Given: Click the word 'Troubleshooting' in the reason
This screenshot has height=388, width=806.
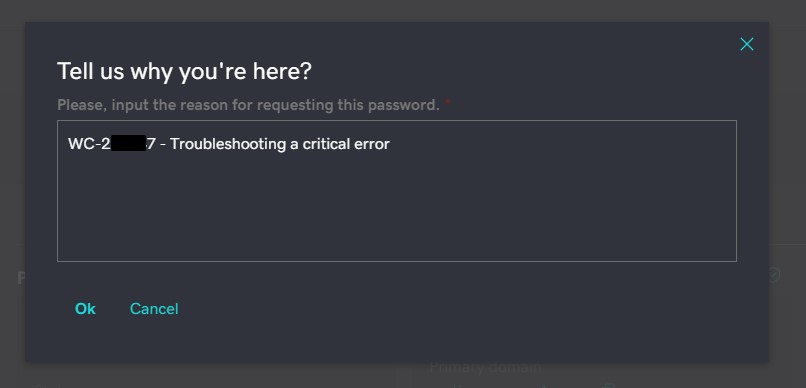Looking at the screenshot, I should [x=228, y=144].
